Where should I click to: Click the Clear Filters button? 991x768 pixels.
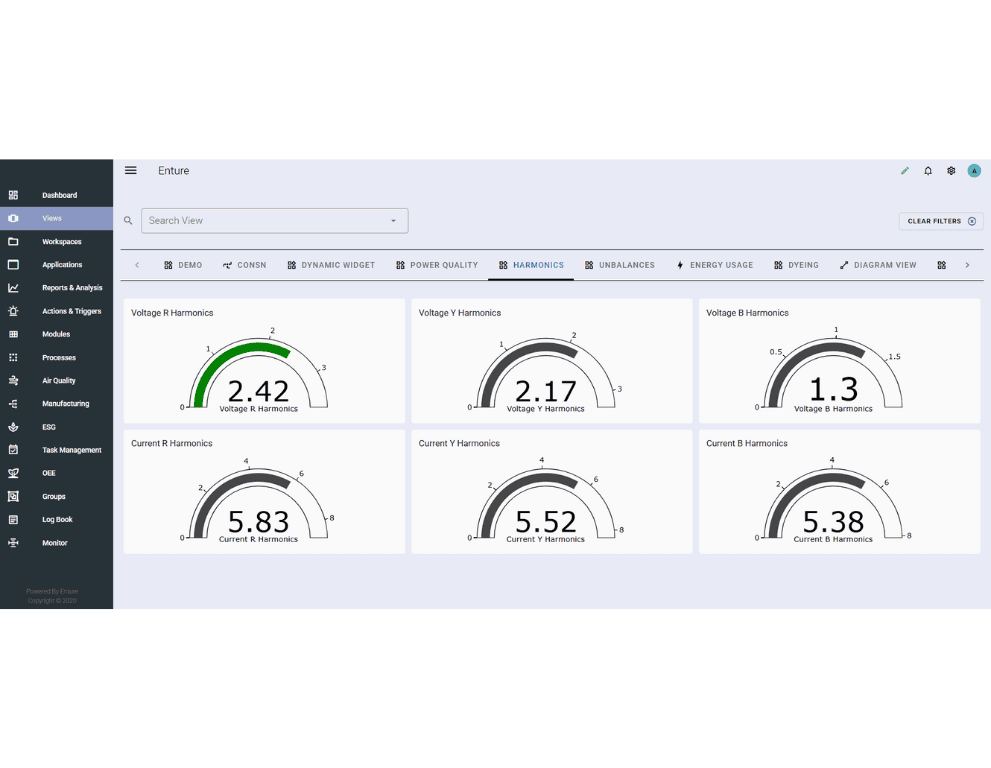pos(941,221)
